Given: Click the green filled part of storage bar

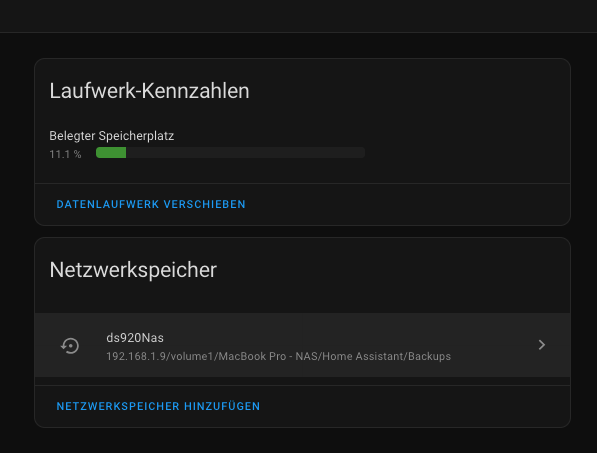Looking at the screenshot, I should click(x=111, y=153).
